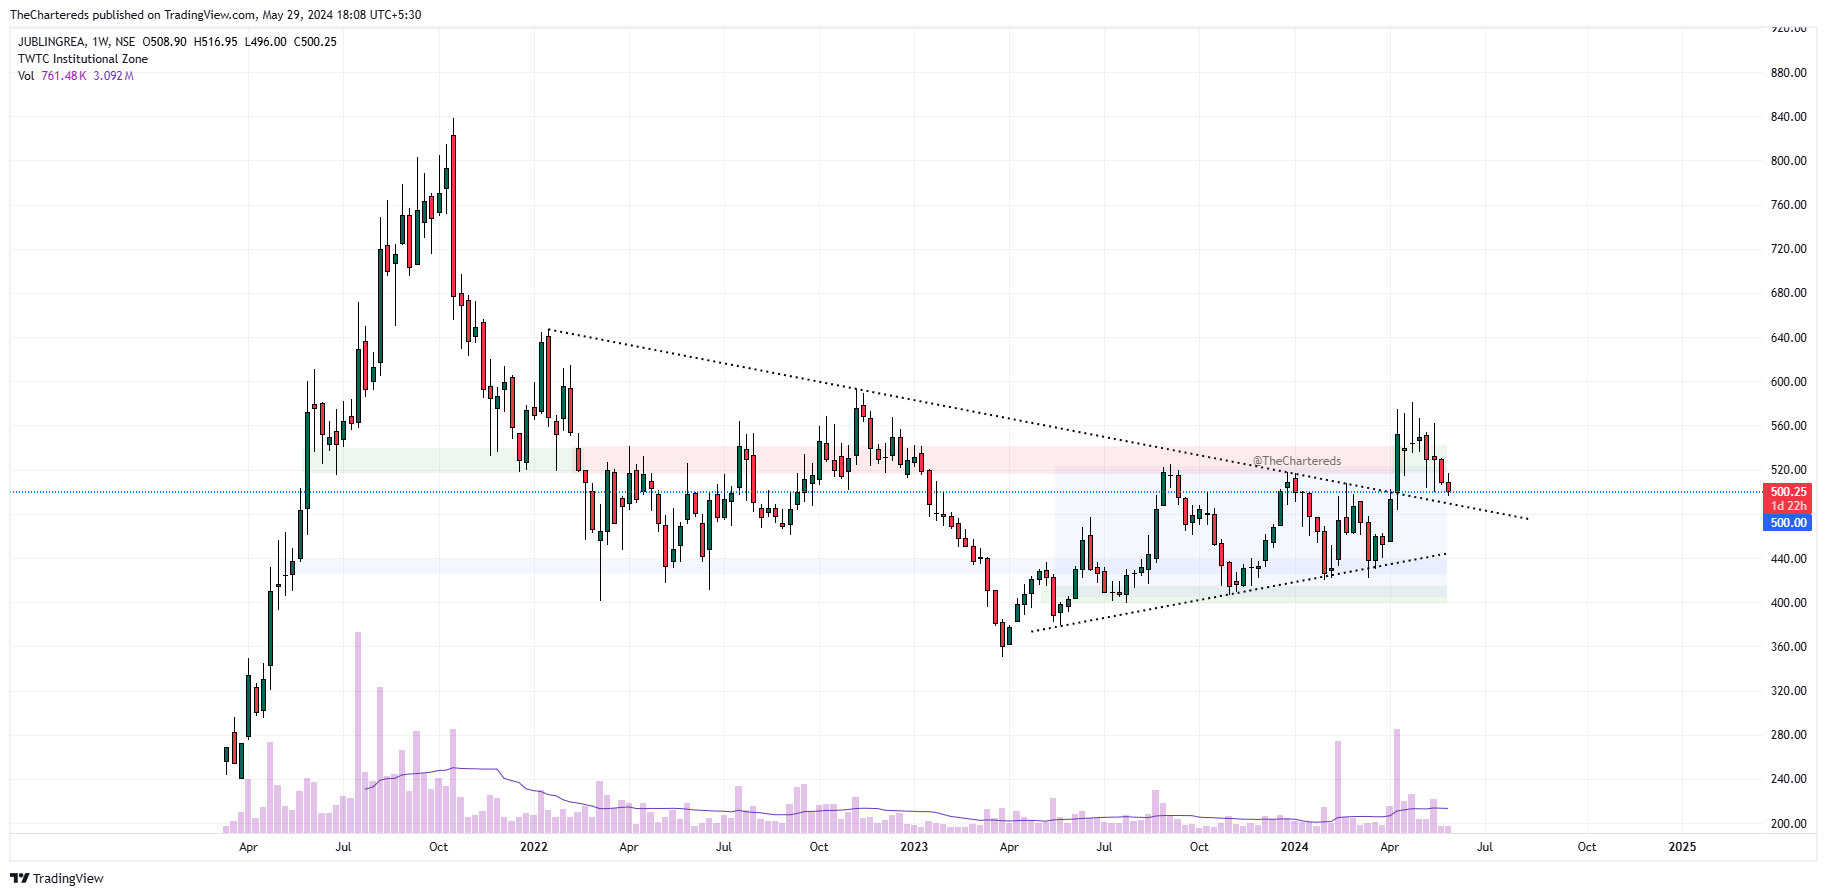
Task: Click the 400.00 price axis label
Action: click(x=1788, y=603)
